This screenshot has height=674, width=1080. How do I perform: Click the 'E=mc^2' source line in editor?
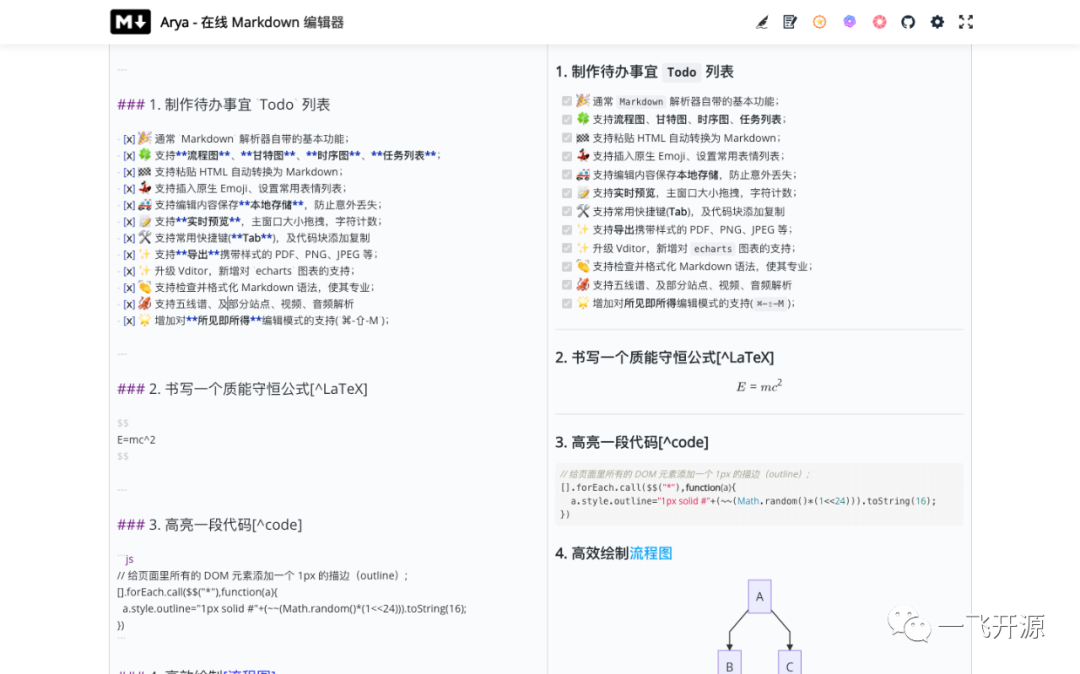136,440
